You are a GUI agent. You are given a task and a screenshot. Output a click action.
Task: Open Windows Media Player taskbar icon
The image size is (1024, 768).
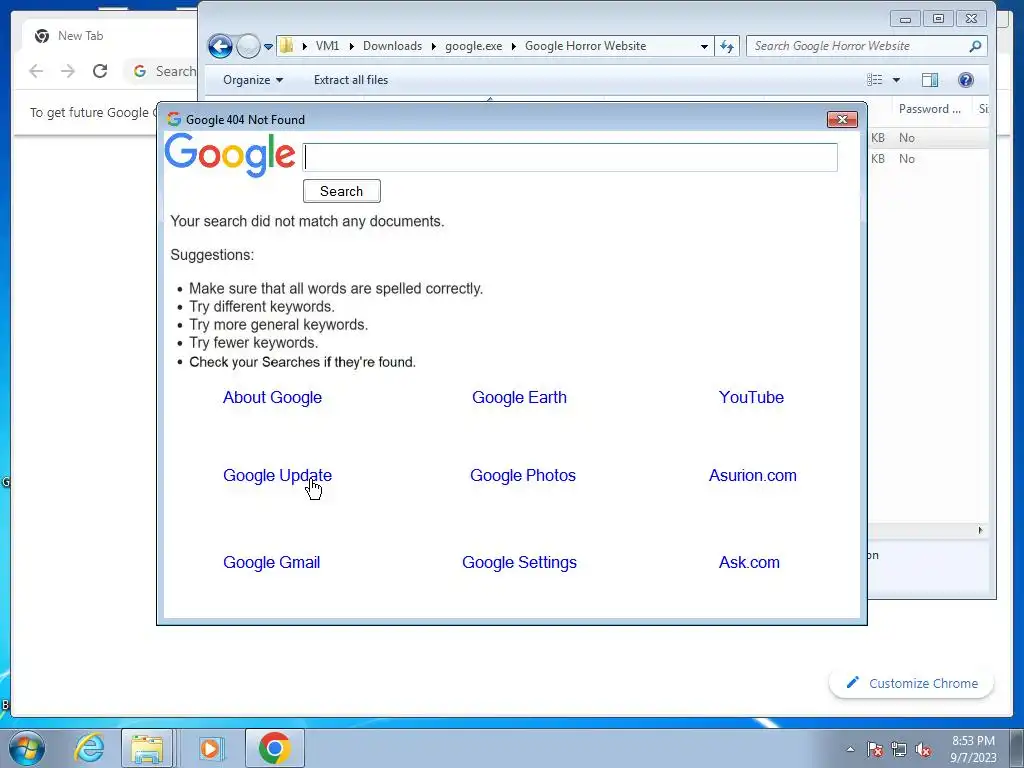click(x=210, y=748)
